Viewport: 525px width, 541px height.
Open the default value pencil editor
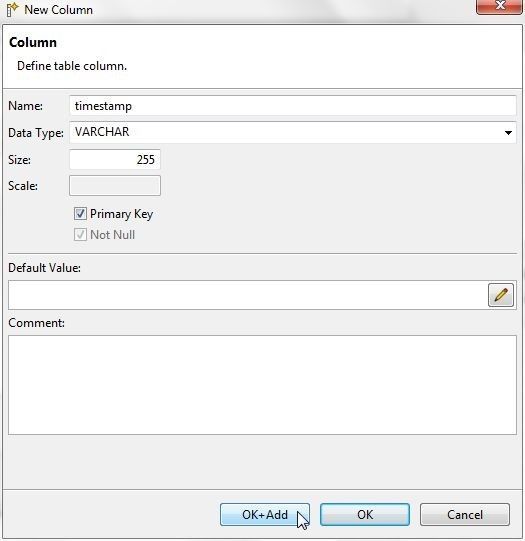pyautogui.click(x=501, y=295)
